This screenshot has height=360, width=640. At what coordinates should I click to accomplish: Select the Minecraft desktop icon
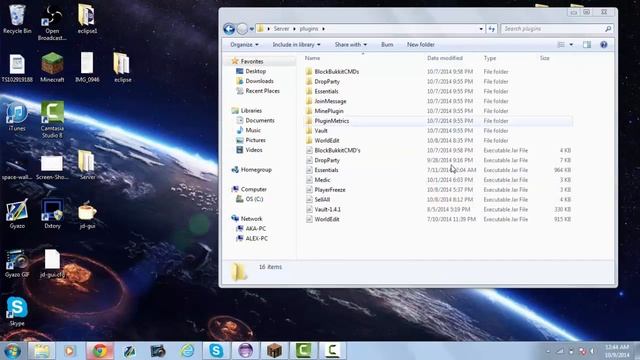[x=52, y=68]
